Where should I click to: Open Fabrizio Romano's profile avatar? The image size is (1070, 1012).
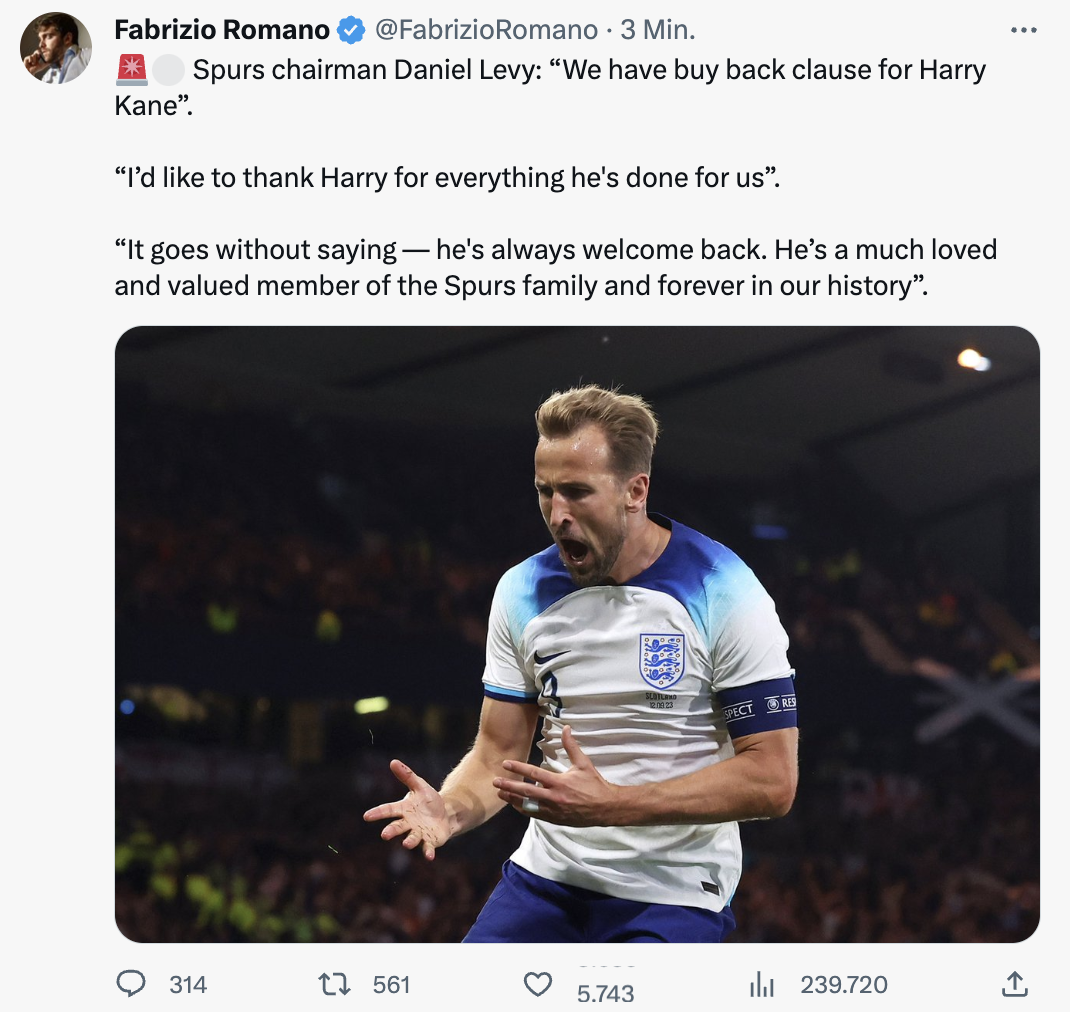(56, 49)
